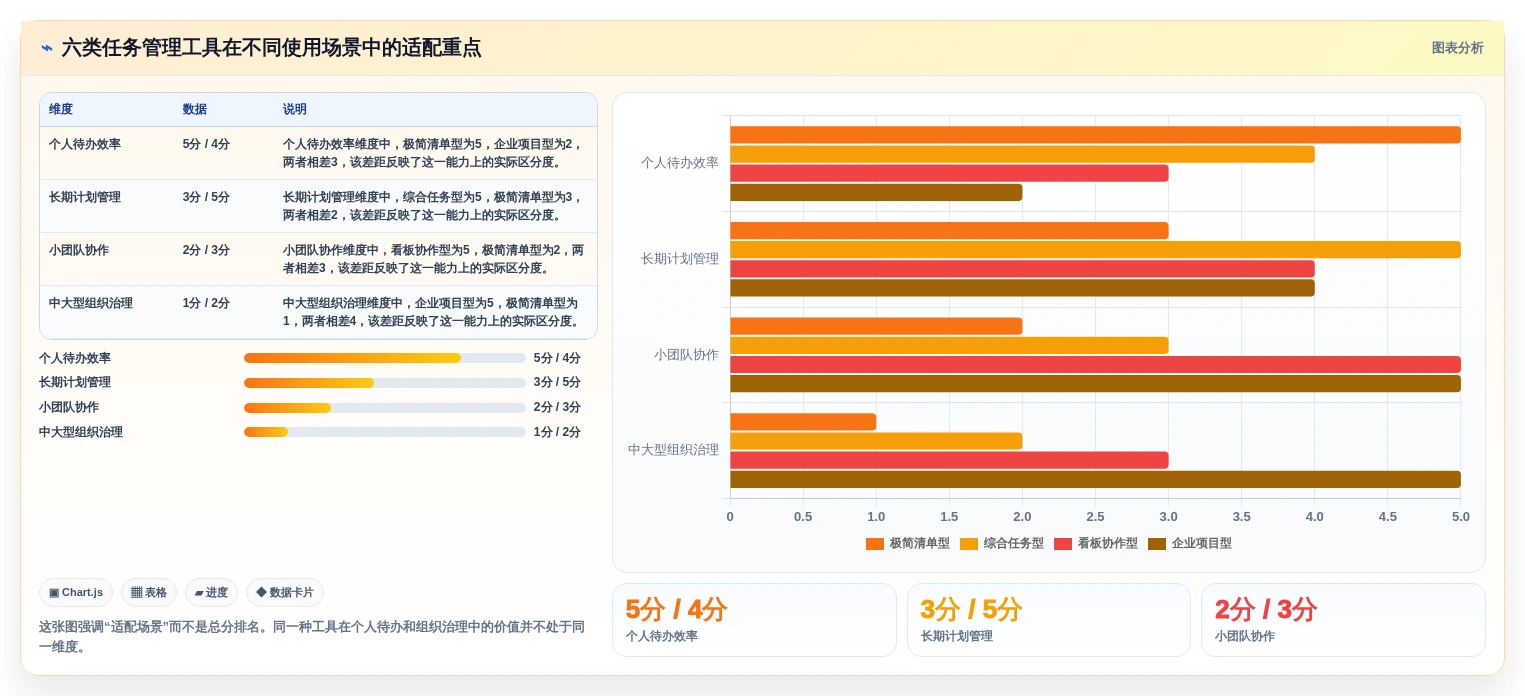Click 企业项目型 bar in 个人待办效率 group
Screen dimensions: 1525x696
(876, 192)
